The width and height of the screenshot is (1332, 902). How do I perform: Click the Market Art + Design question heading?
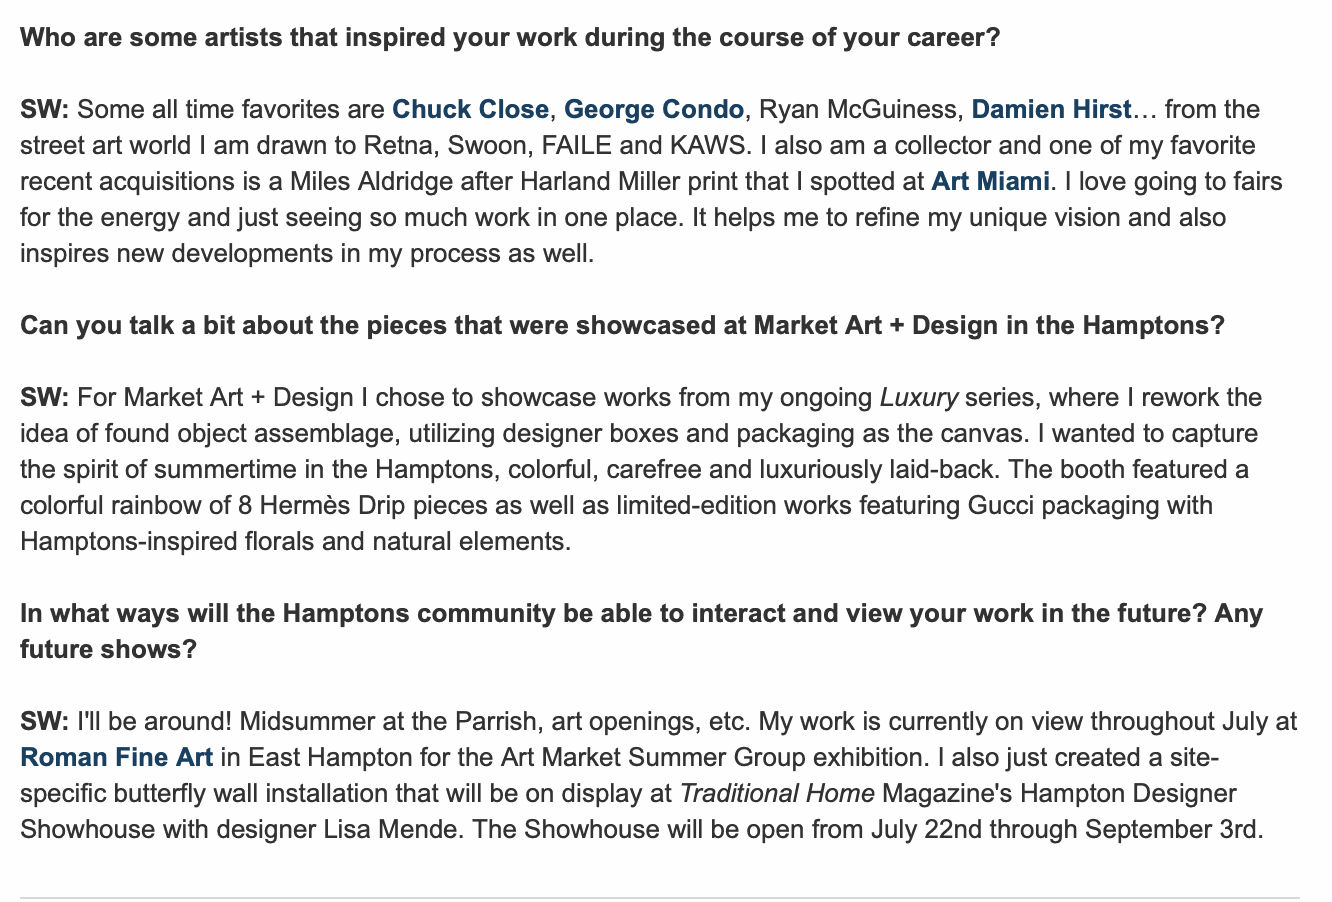pyautogui.click(x=622, y=326)
